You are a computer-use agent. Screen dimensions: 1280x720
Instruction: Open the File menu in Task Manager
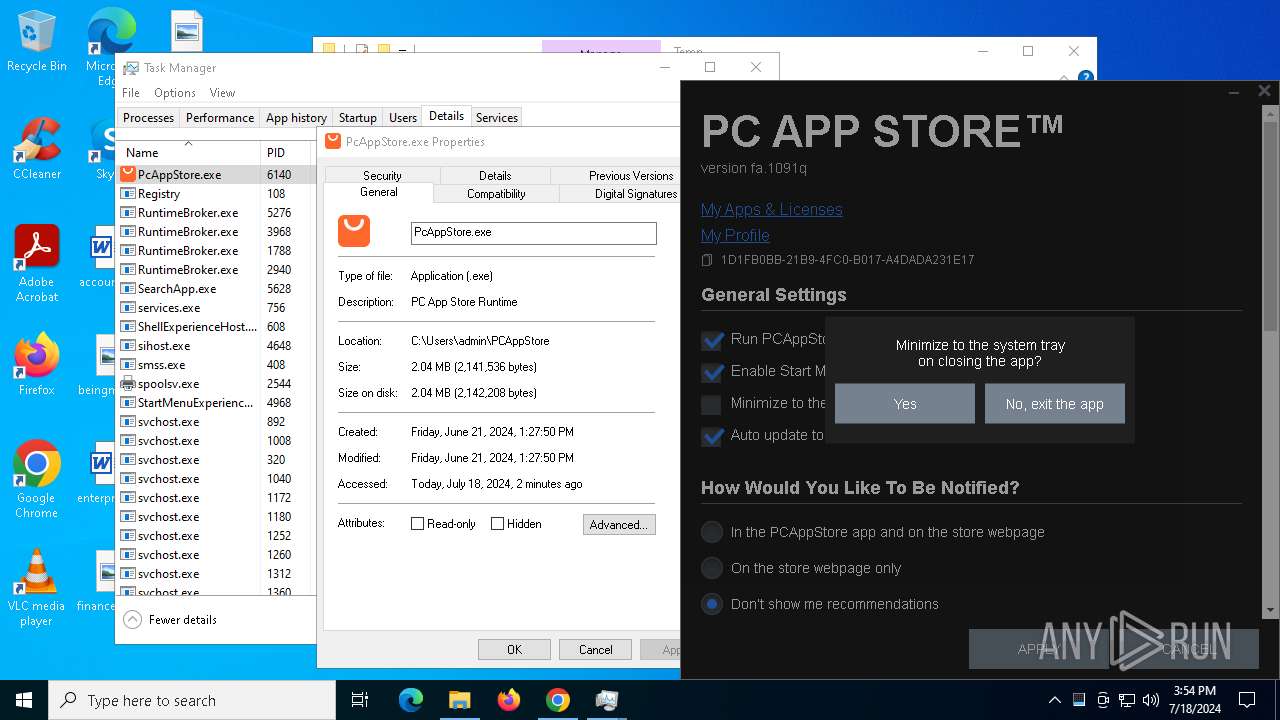coord(131,93)
